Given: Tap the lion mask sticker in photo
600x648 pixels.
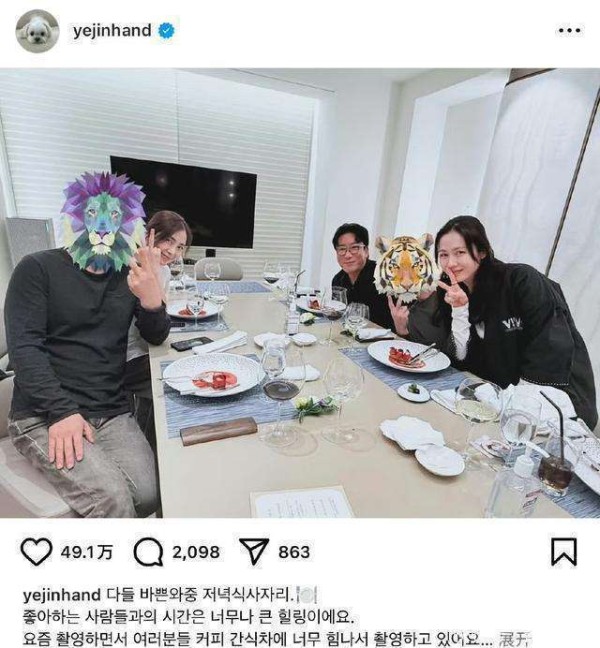Looking at the screenshot, I should coord(103,222).
